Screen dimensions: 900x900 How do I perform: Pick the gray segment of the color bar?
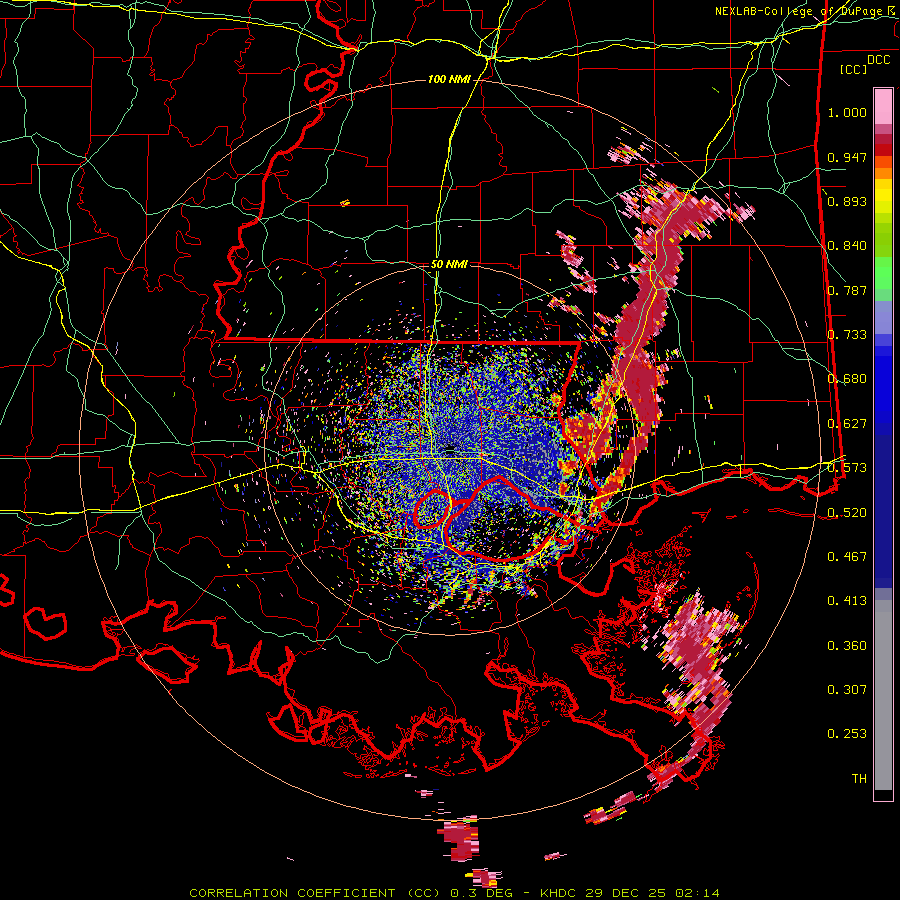tap(883, 695)
